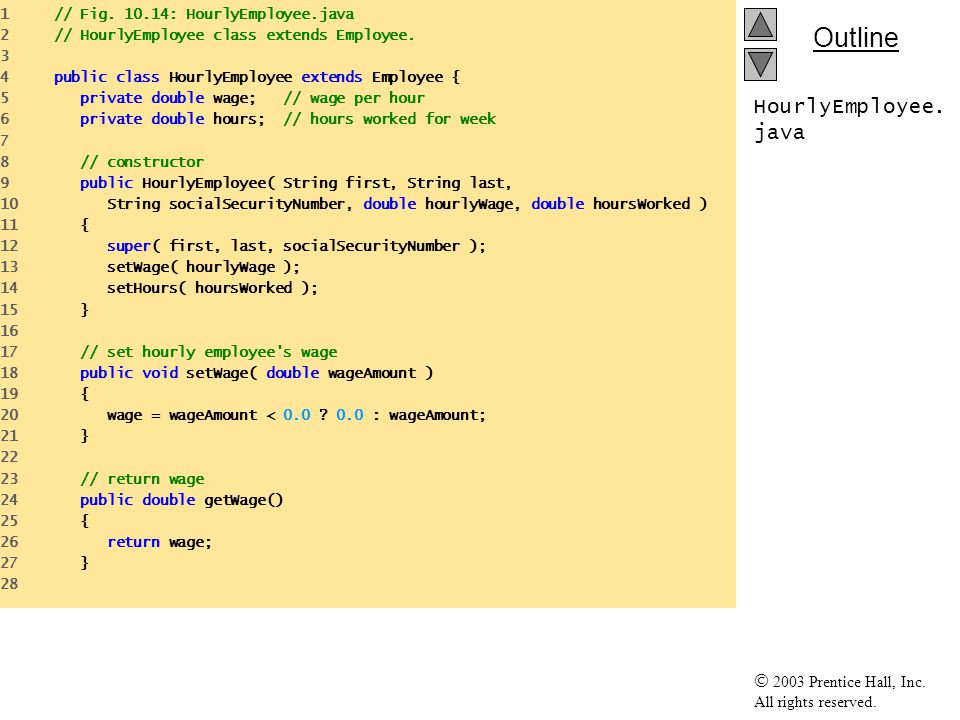The height and width of the screenshot is (720, 960).
Task: Select the HourlyEmployee.java outline label
Action: click(847, 119)
